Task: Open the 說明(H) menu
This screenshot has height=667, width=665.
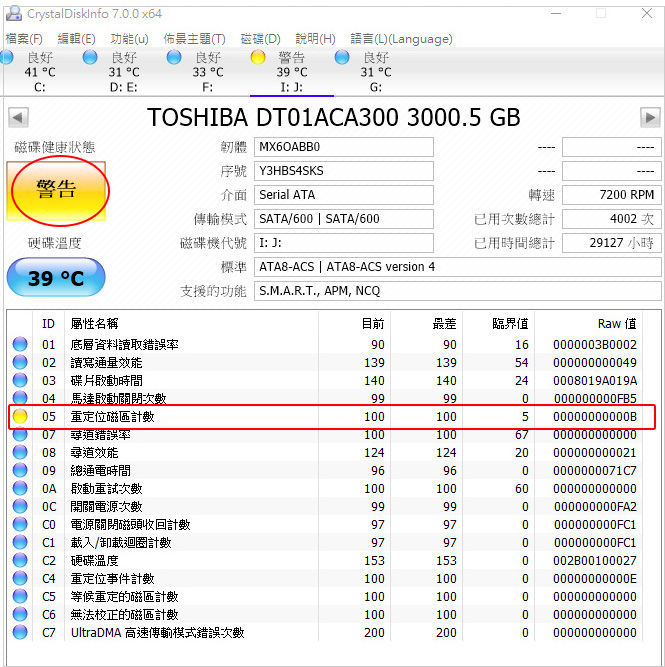Action: [x=315, y=39]
